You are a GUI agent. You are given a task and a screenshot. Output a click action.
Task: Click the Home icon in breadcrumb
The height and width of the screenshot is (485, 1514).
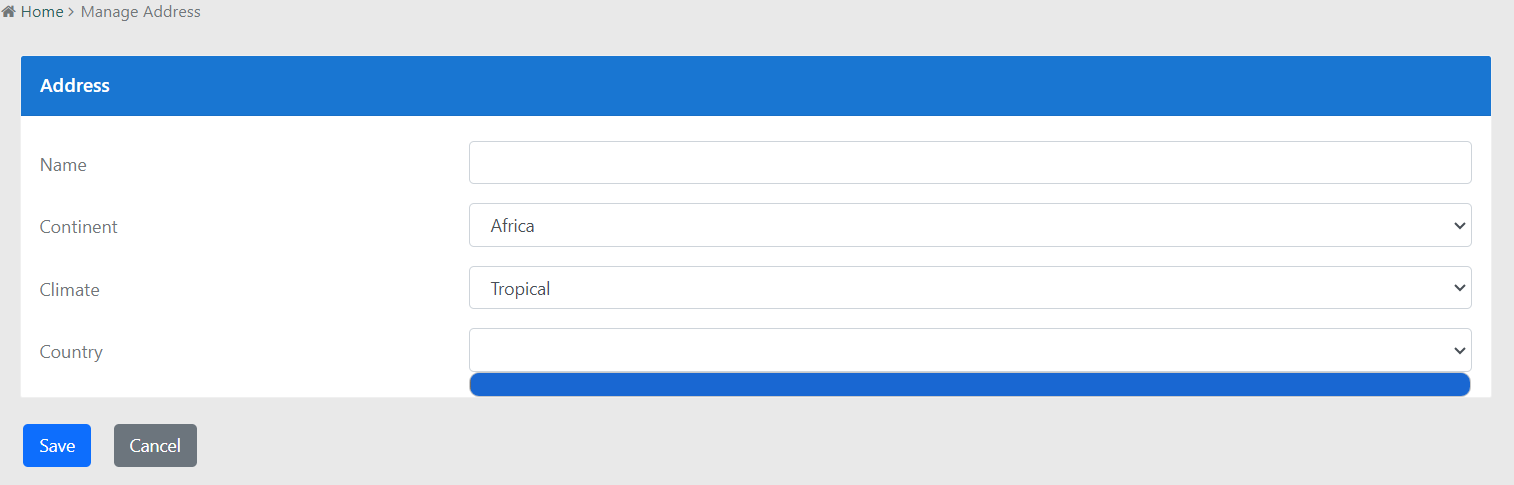[x=9, y=12]
